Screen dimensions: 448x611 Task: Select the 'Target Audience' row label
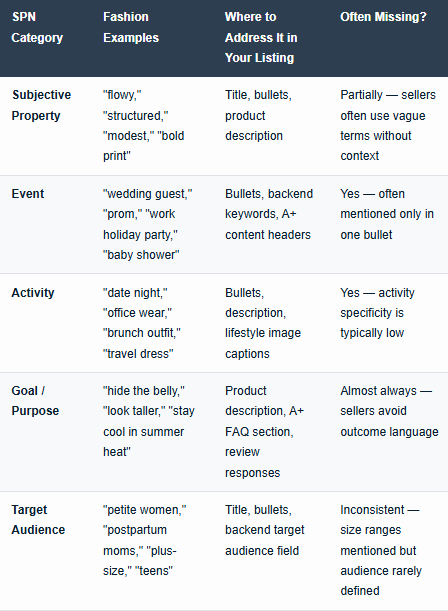tap(38, 520)
